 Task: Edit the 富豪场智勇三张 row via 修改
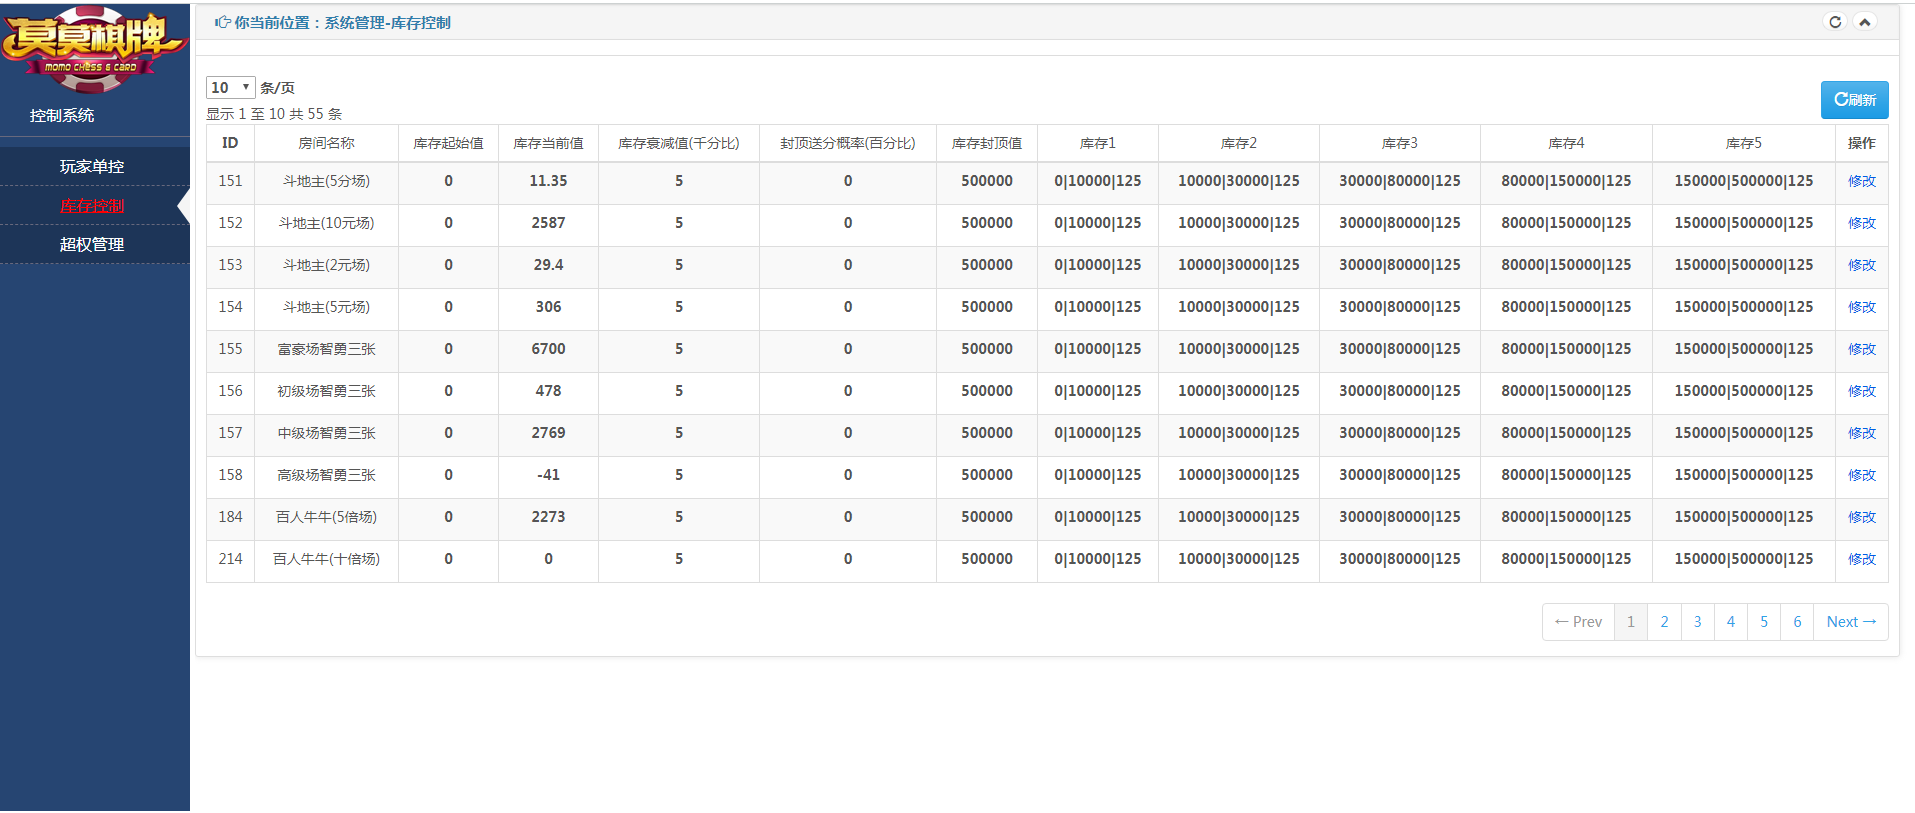[x=1861, y=349]
